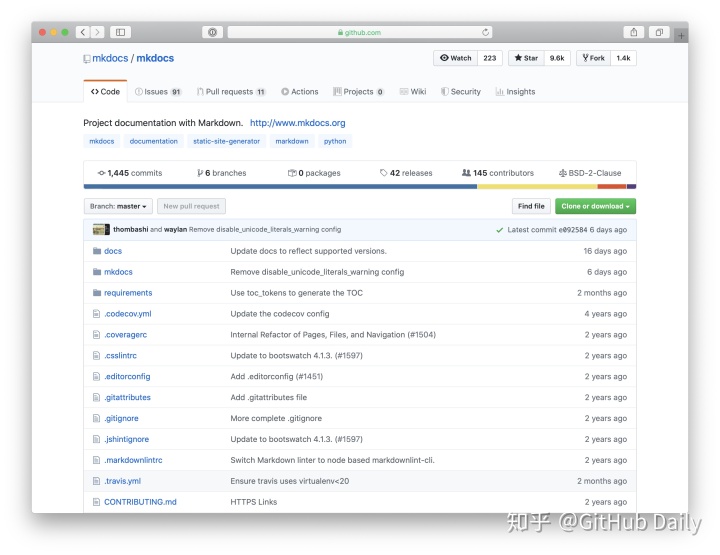Screen dimensions: 720x555
Task: Click the New pull request button
Action: (x=191, y=206)
